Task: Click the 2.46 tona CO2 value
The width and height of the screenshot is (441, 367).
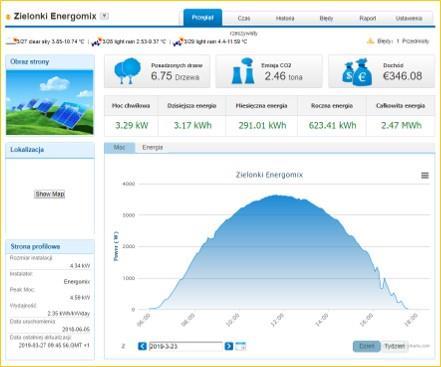Action: pyautogui.click(x=284, y=77)
